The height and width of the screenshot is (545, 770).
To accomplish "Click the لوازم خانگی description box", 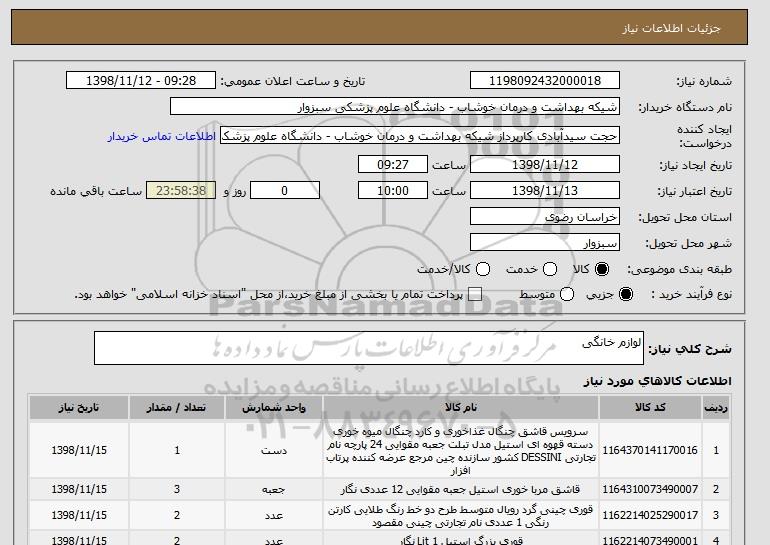I will point(369,348).
